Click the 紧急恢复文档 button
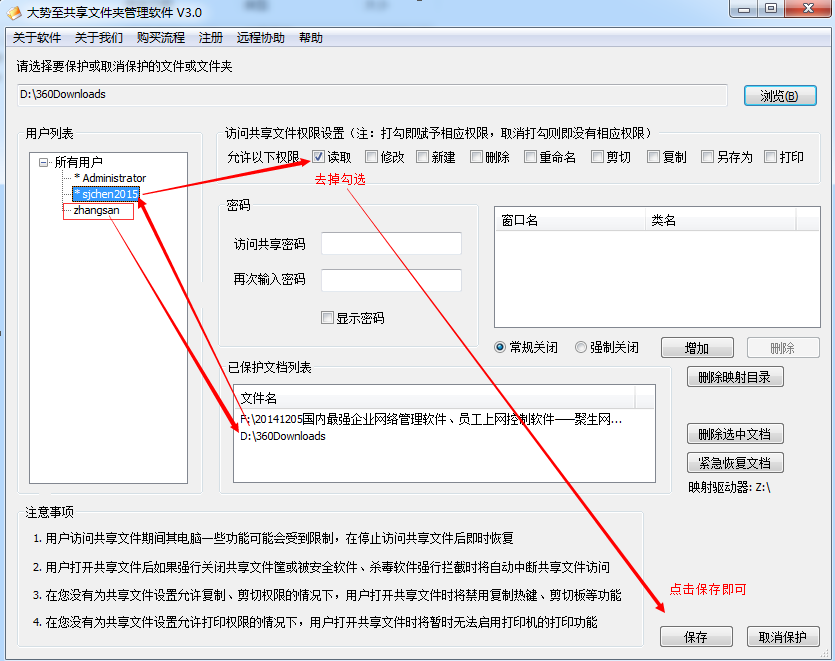The height and width of the screenshot is (661, 835). click(x=735, y=463)
